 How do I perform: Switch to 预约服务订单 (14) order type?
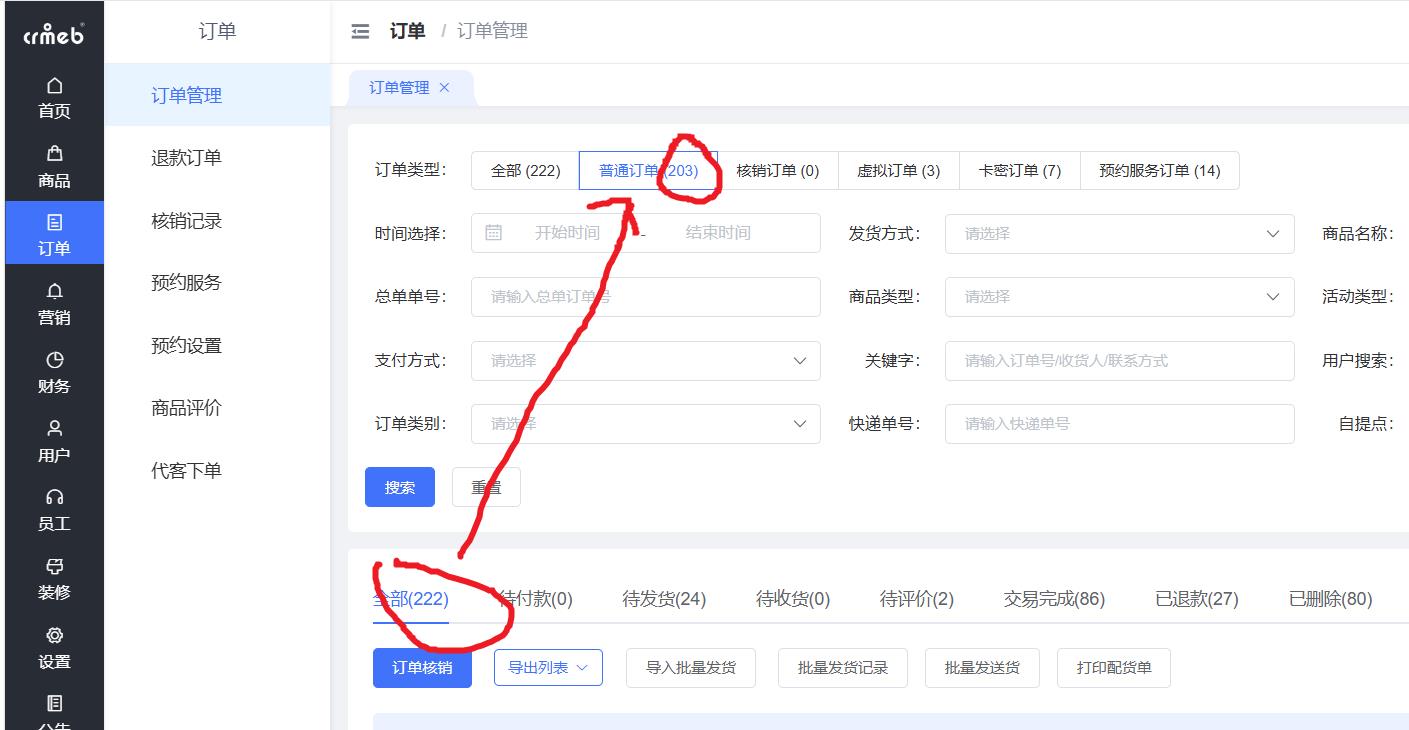pos(1158,171)
